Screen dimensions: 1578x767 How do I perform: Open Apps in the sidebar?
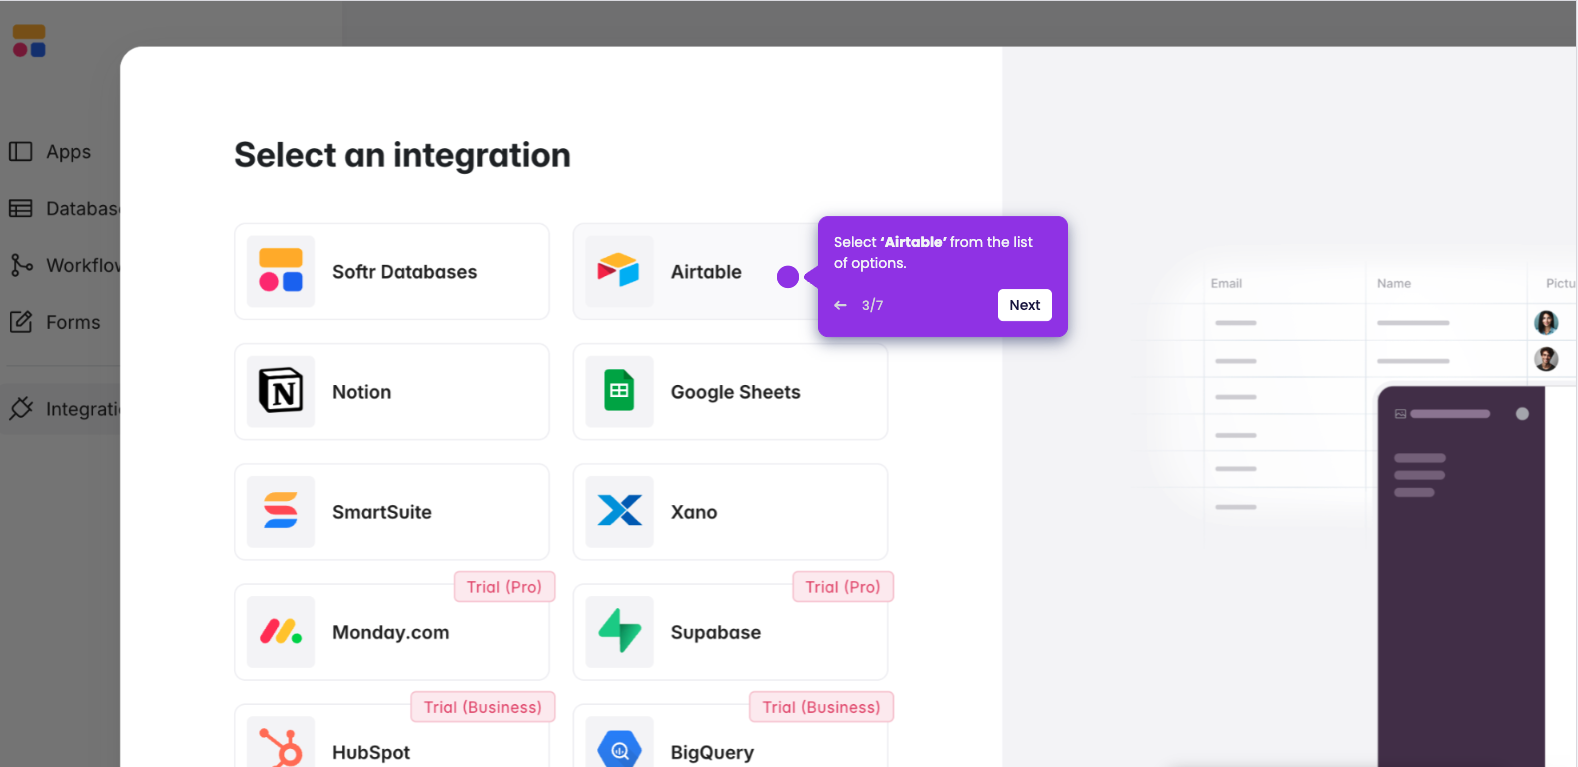pyautogui.click(x=68, y=152)
